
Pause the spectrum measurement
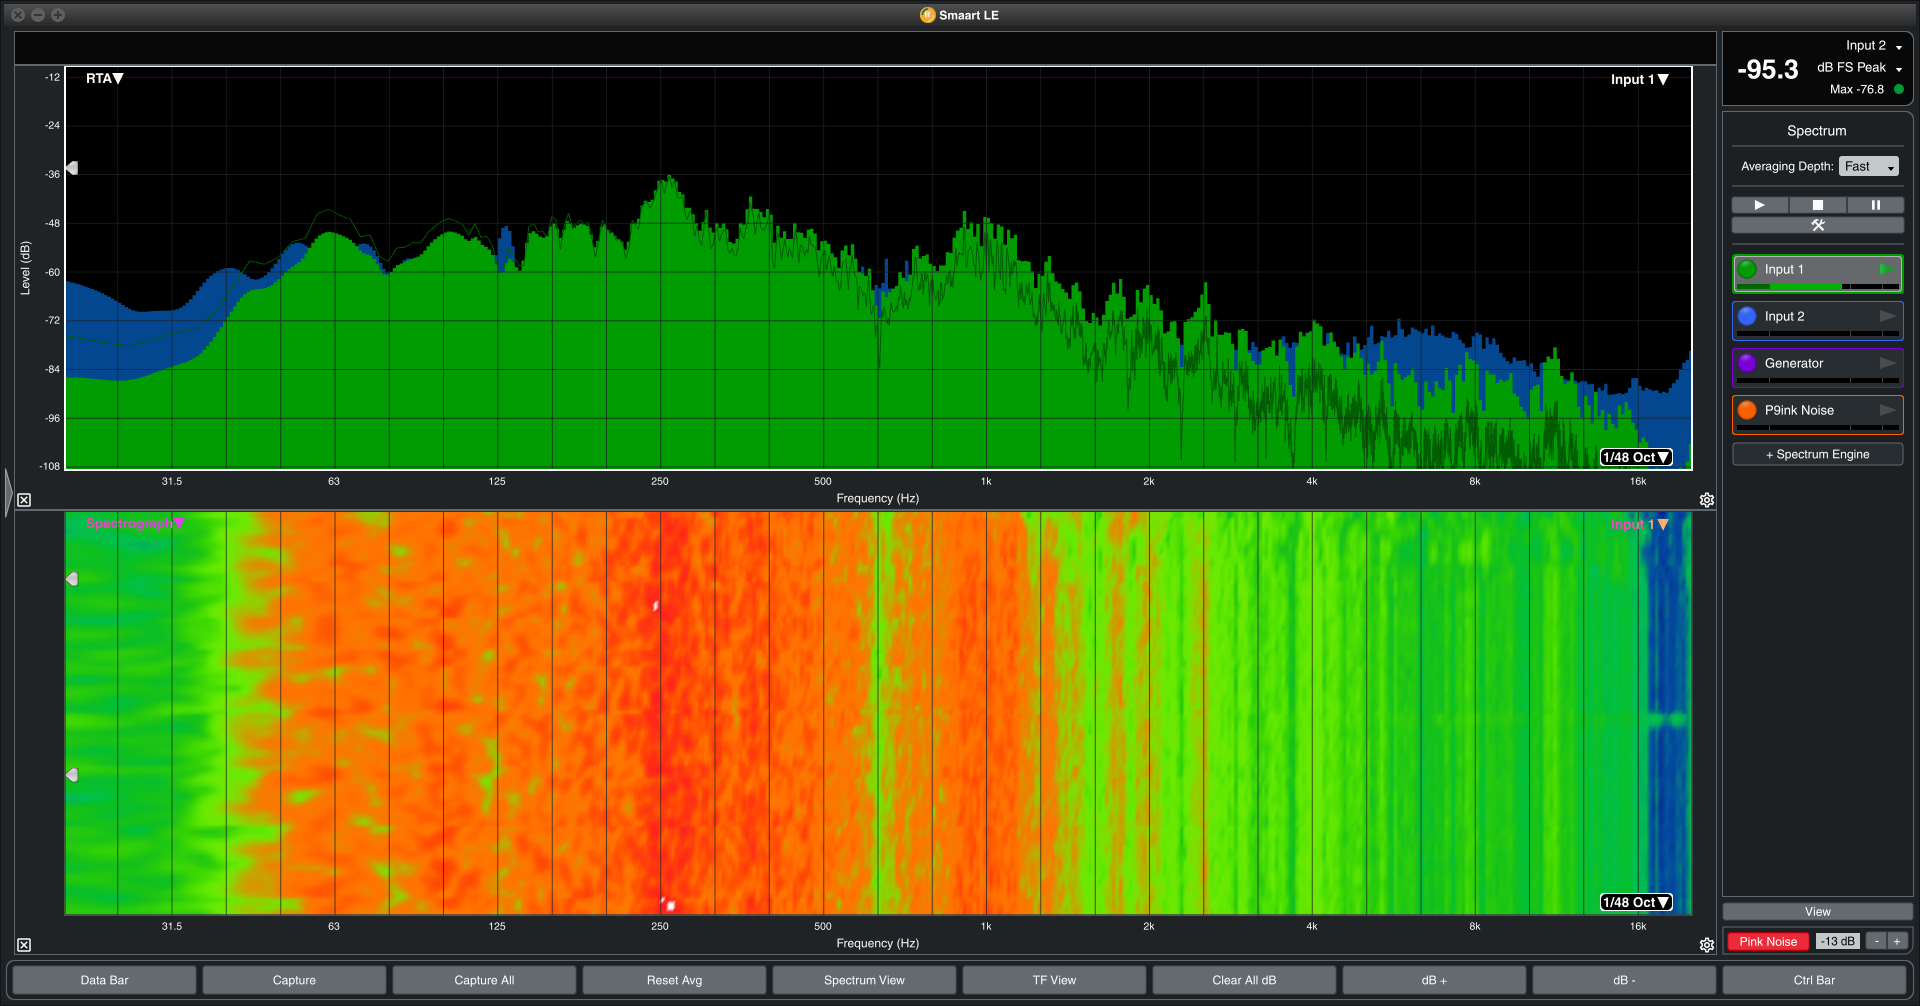[1876, 205]
